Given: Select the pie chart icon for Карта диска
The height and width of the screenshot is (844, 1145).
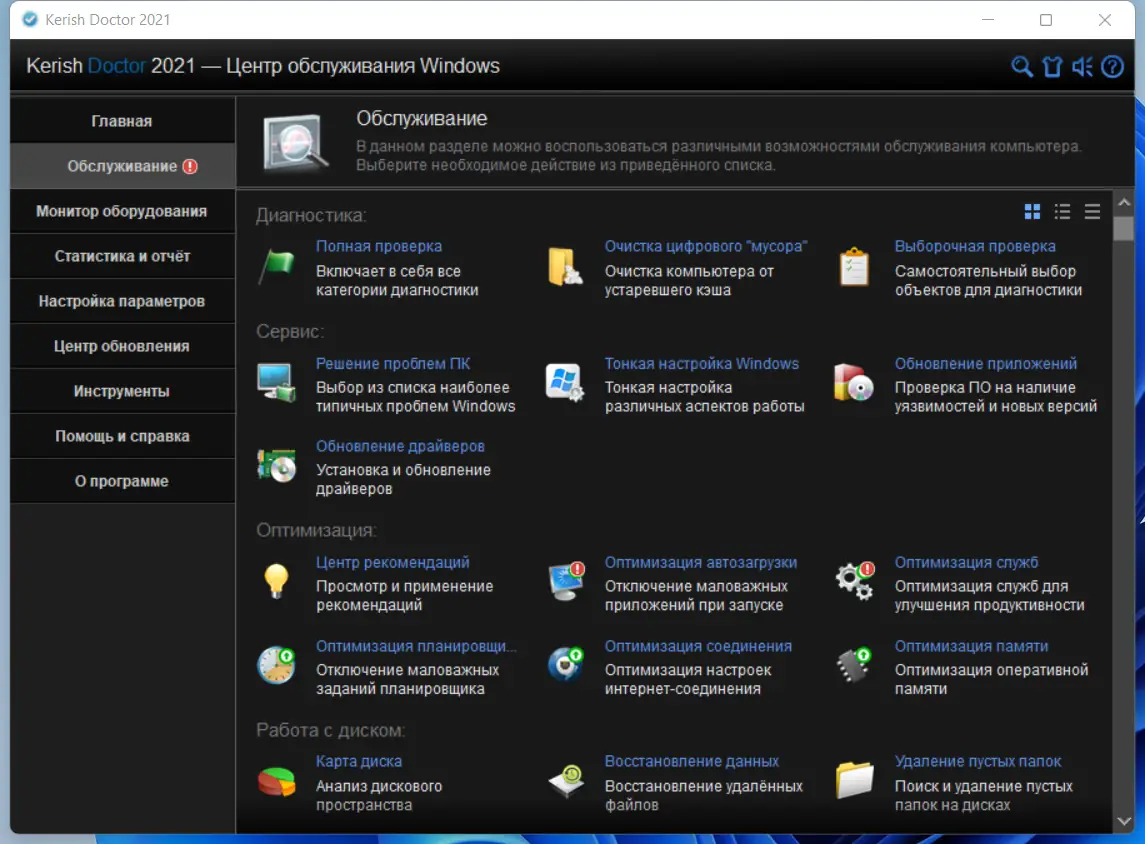Looking at the screenshot, I should point(276,782).
